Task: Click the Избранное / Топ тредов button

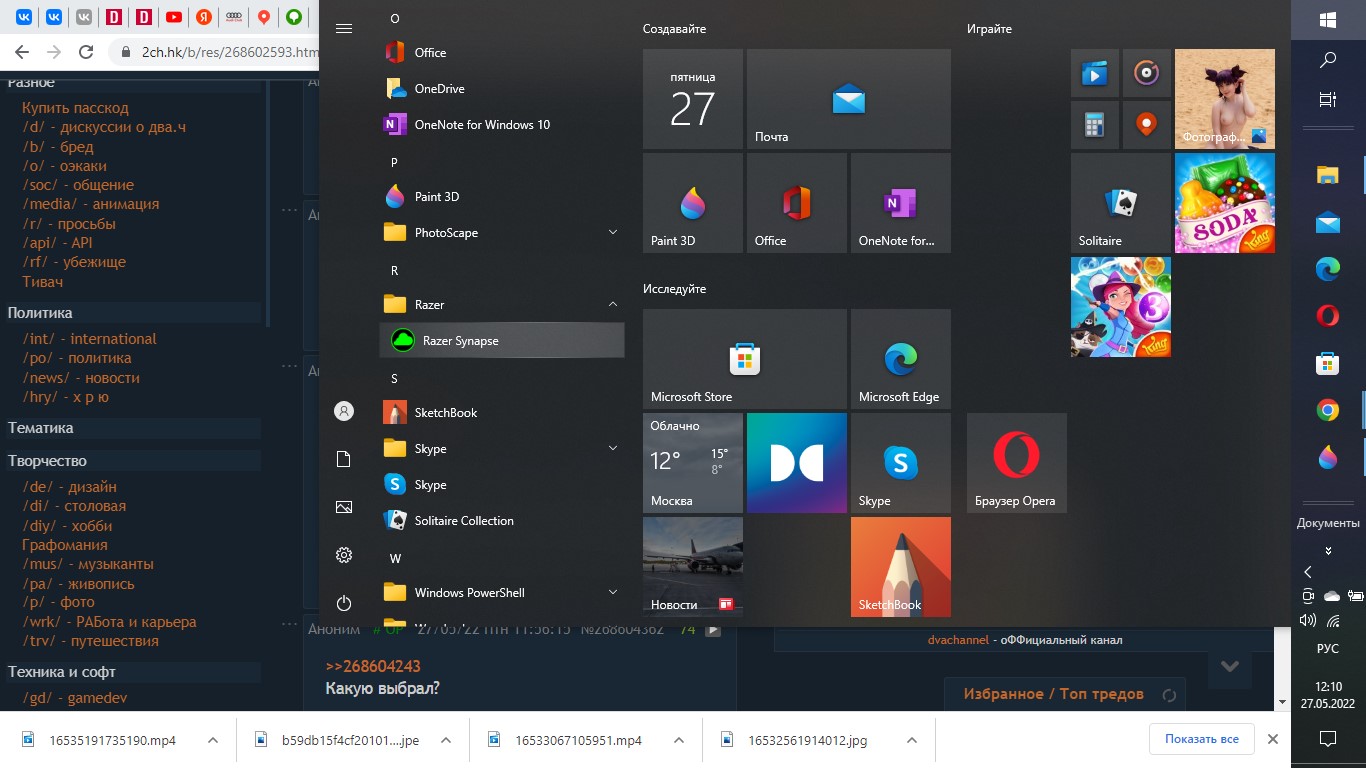Action: 1053,694
